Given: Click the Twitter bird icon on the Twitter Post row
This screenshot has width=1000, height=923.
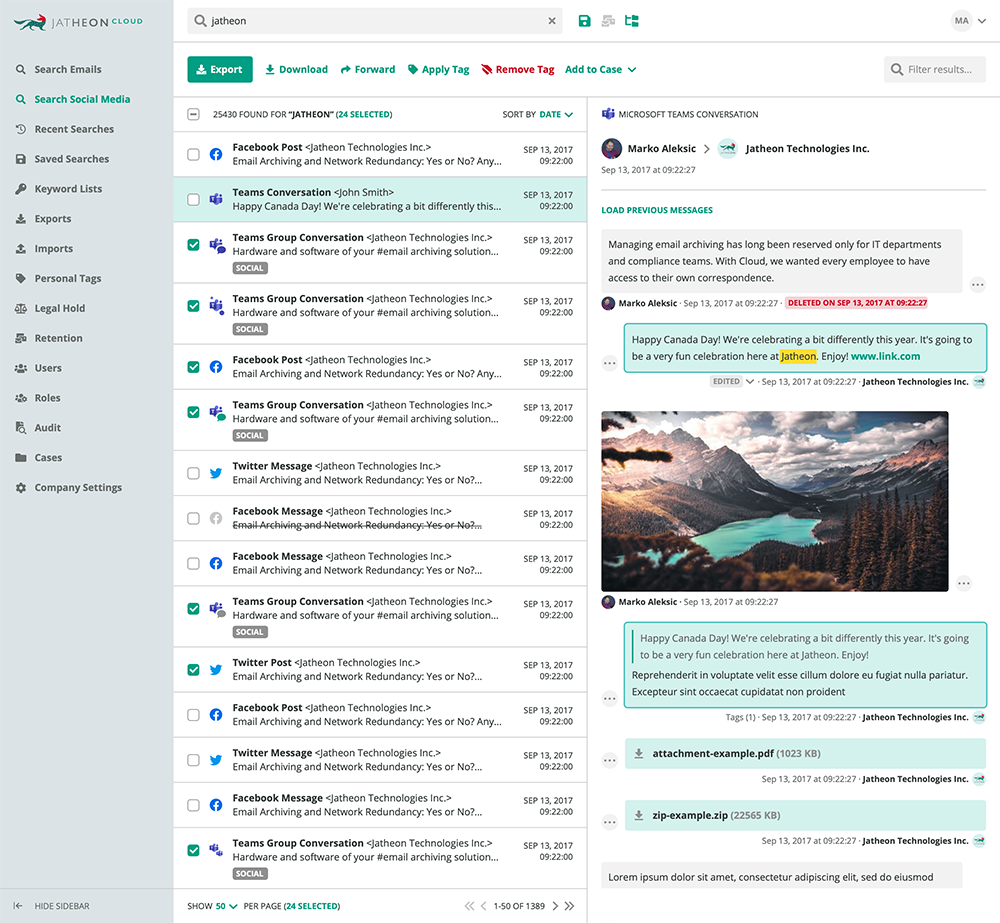Looking at the screenshot, I should coord(216,670).
